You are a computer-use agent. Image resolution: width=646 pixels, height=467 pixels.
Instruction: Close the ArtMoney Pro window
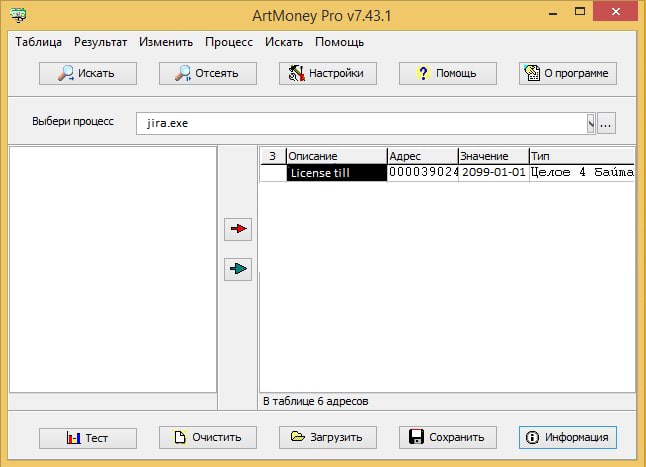(x=616, y=11)
